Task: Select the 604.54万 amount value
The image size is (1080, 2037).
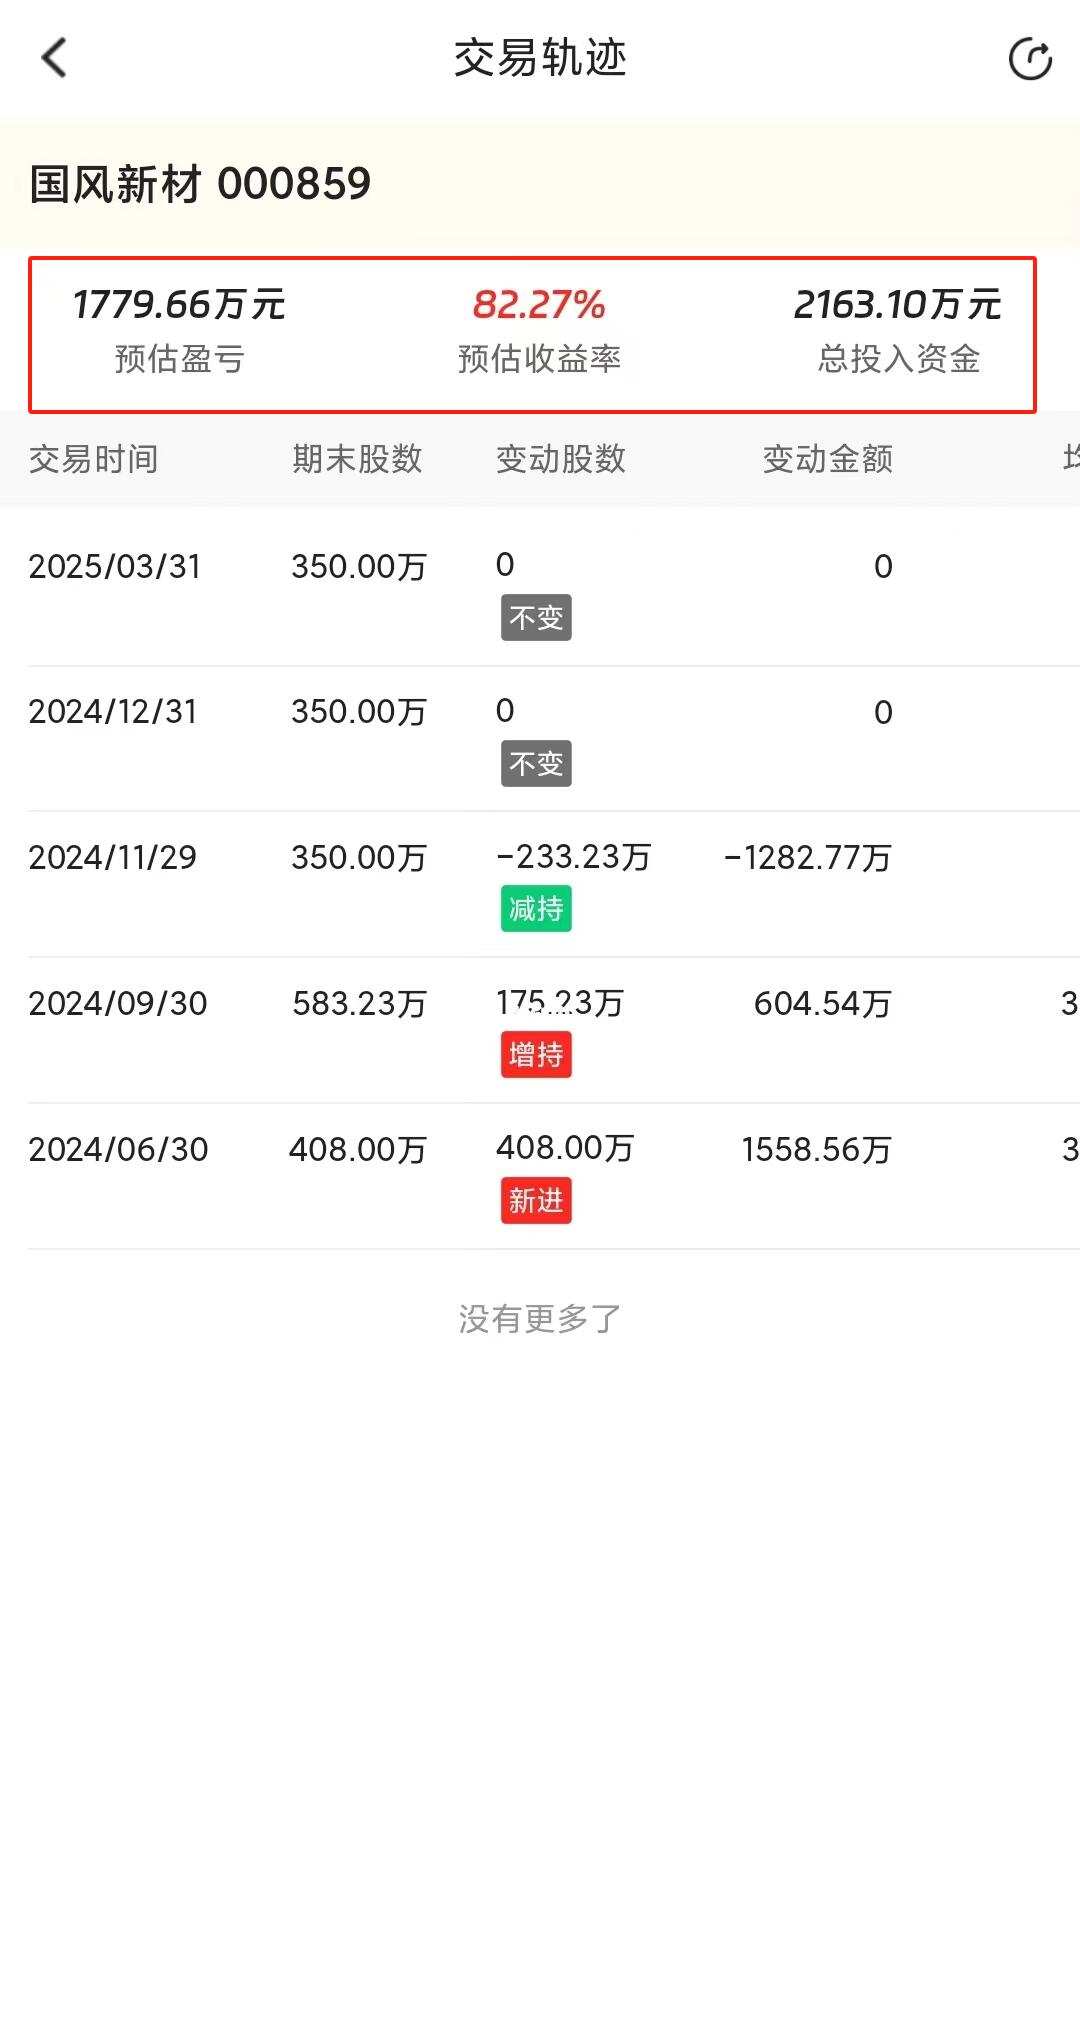Action: [x=823, y=1004]
